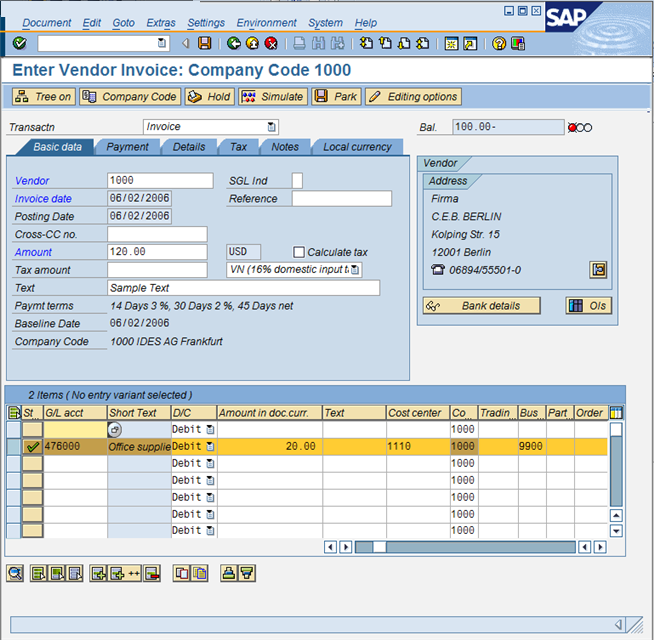Viewport: 655px width, 643px height.
Task: Click the Save diskette icon in toolbar
Action: pos(205,44)
